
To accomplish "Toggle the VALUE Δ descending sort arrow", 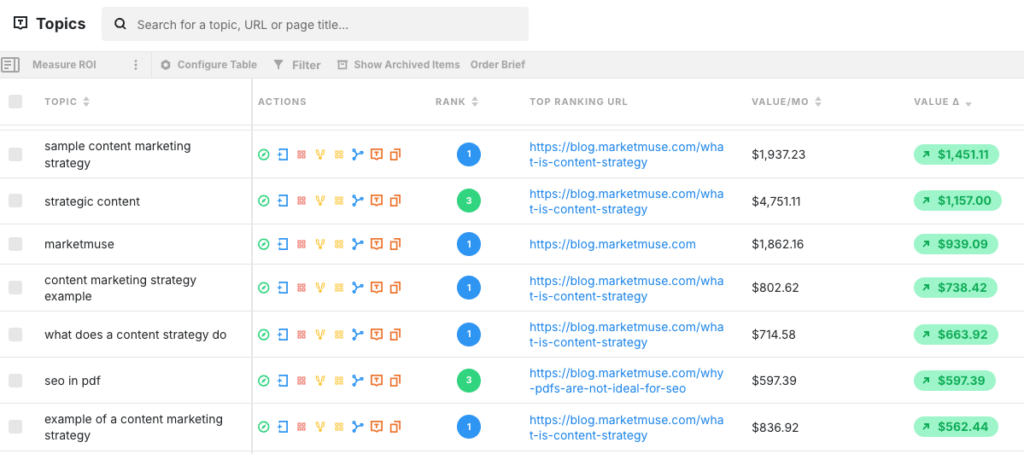I will tap(968, 104).
